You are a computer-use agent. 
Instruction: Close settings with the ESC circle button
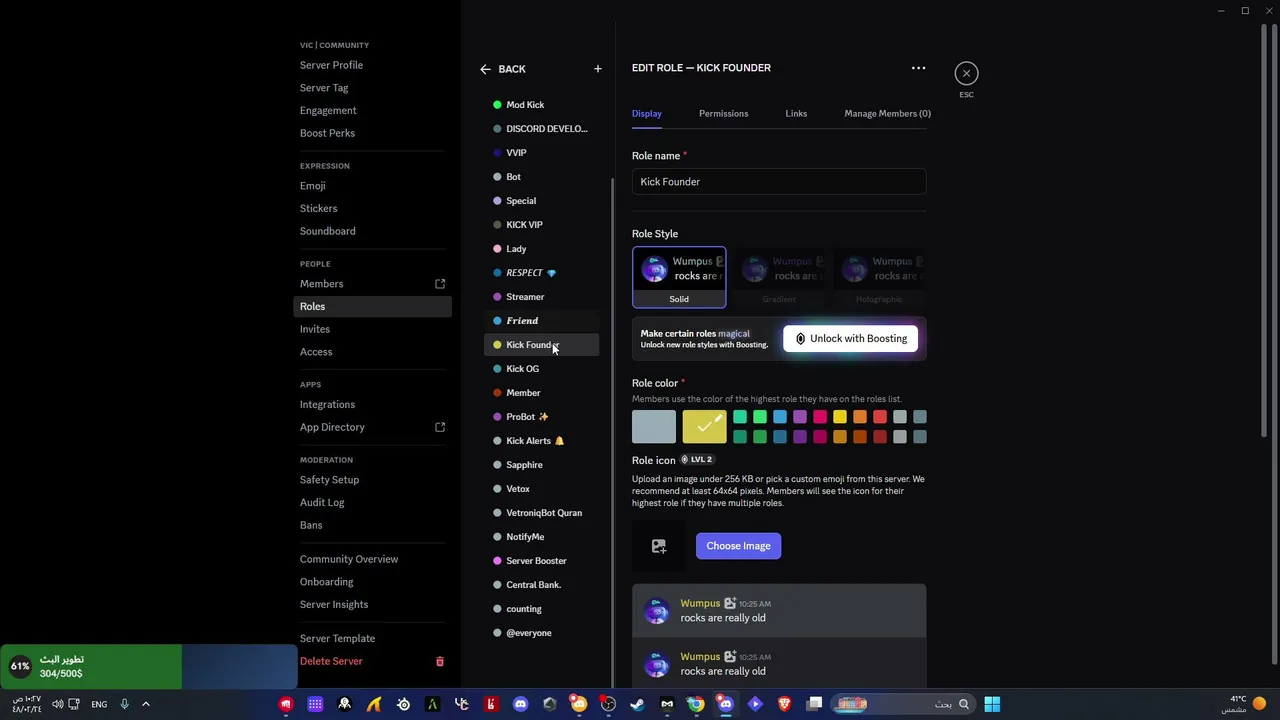[966, 73]
